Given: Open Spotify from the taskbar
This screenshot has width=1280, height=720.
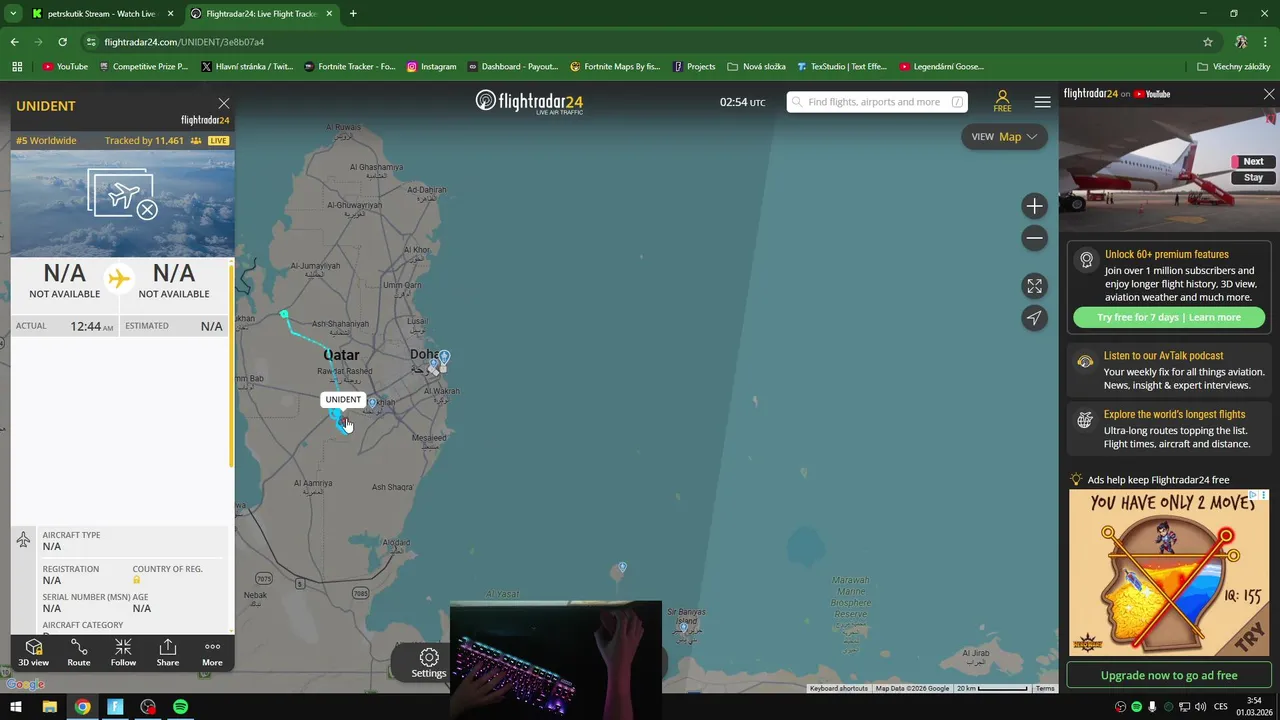Looking at the screenshot, I should pos(180,707).
